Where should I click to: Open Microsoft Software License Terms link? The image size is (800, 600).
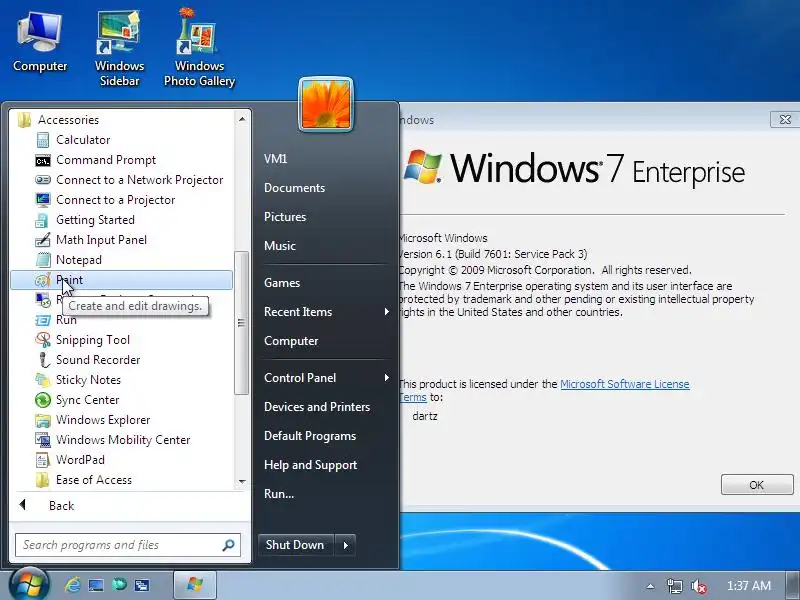click(x=624, y=384)
